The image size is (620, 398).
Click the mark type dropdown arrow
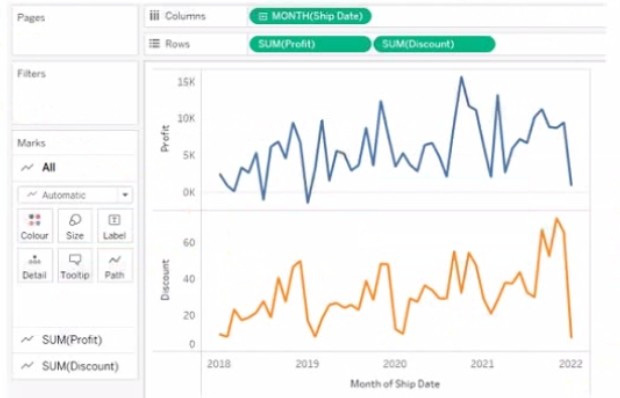tap(125, 195)
